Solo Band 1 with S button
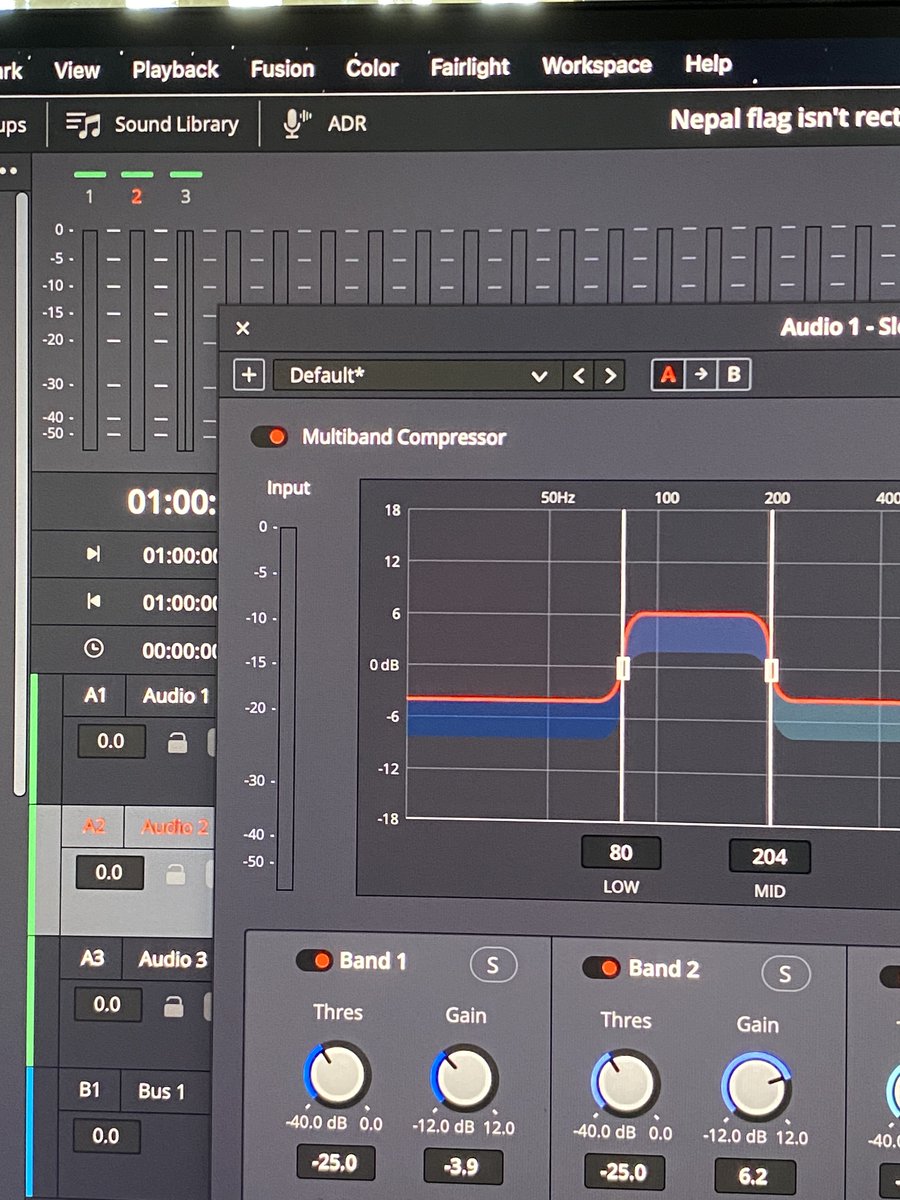900x1200 pixels. (x=492, y=965)
